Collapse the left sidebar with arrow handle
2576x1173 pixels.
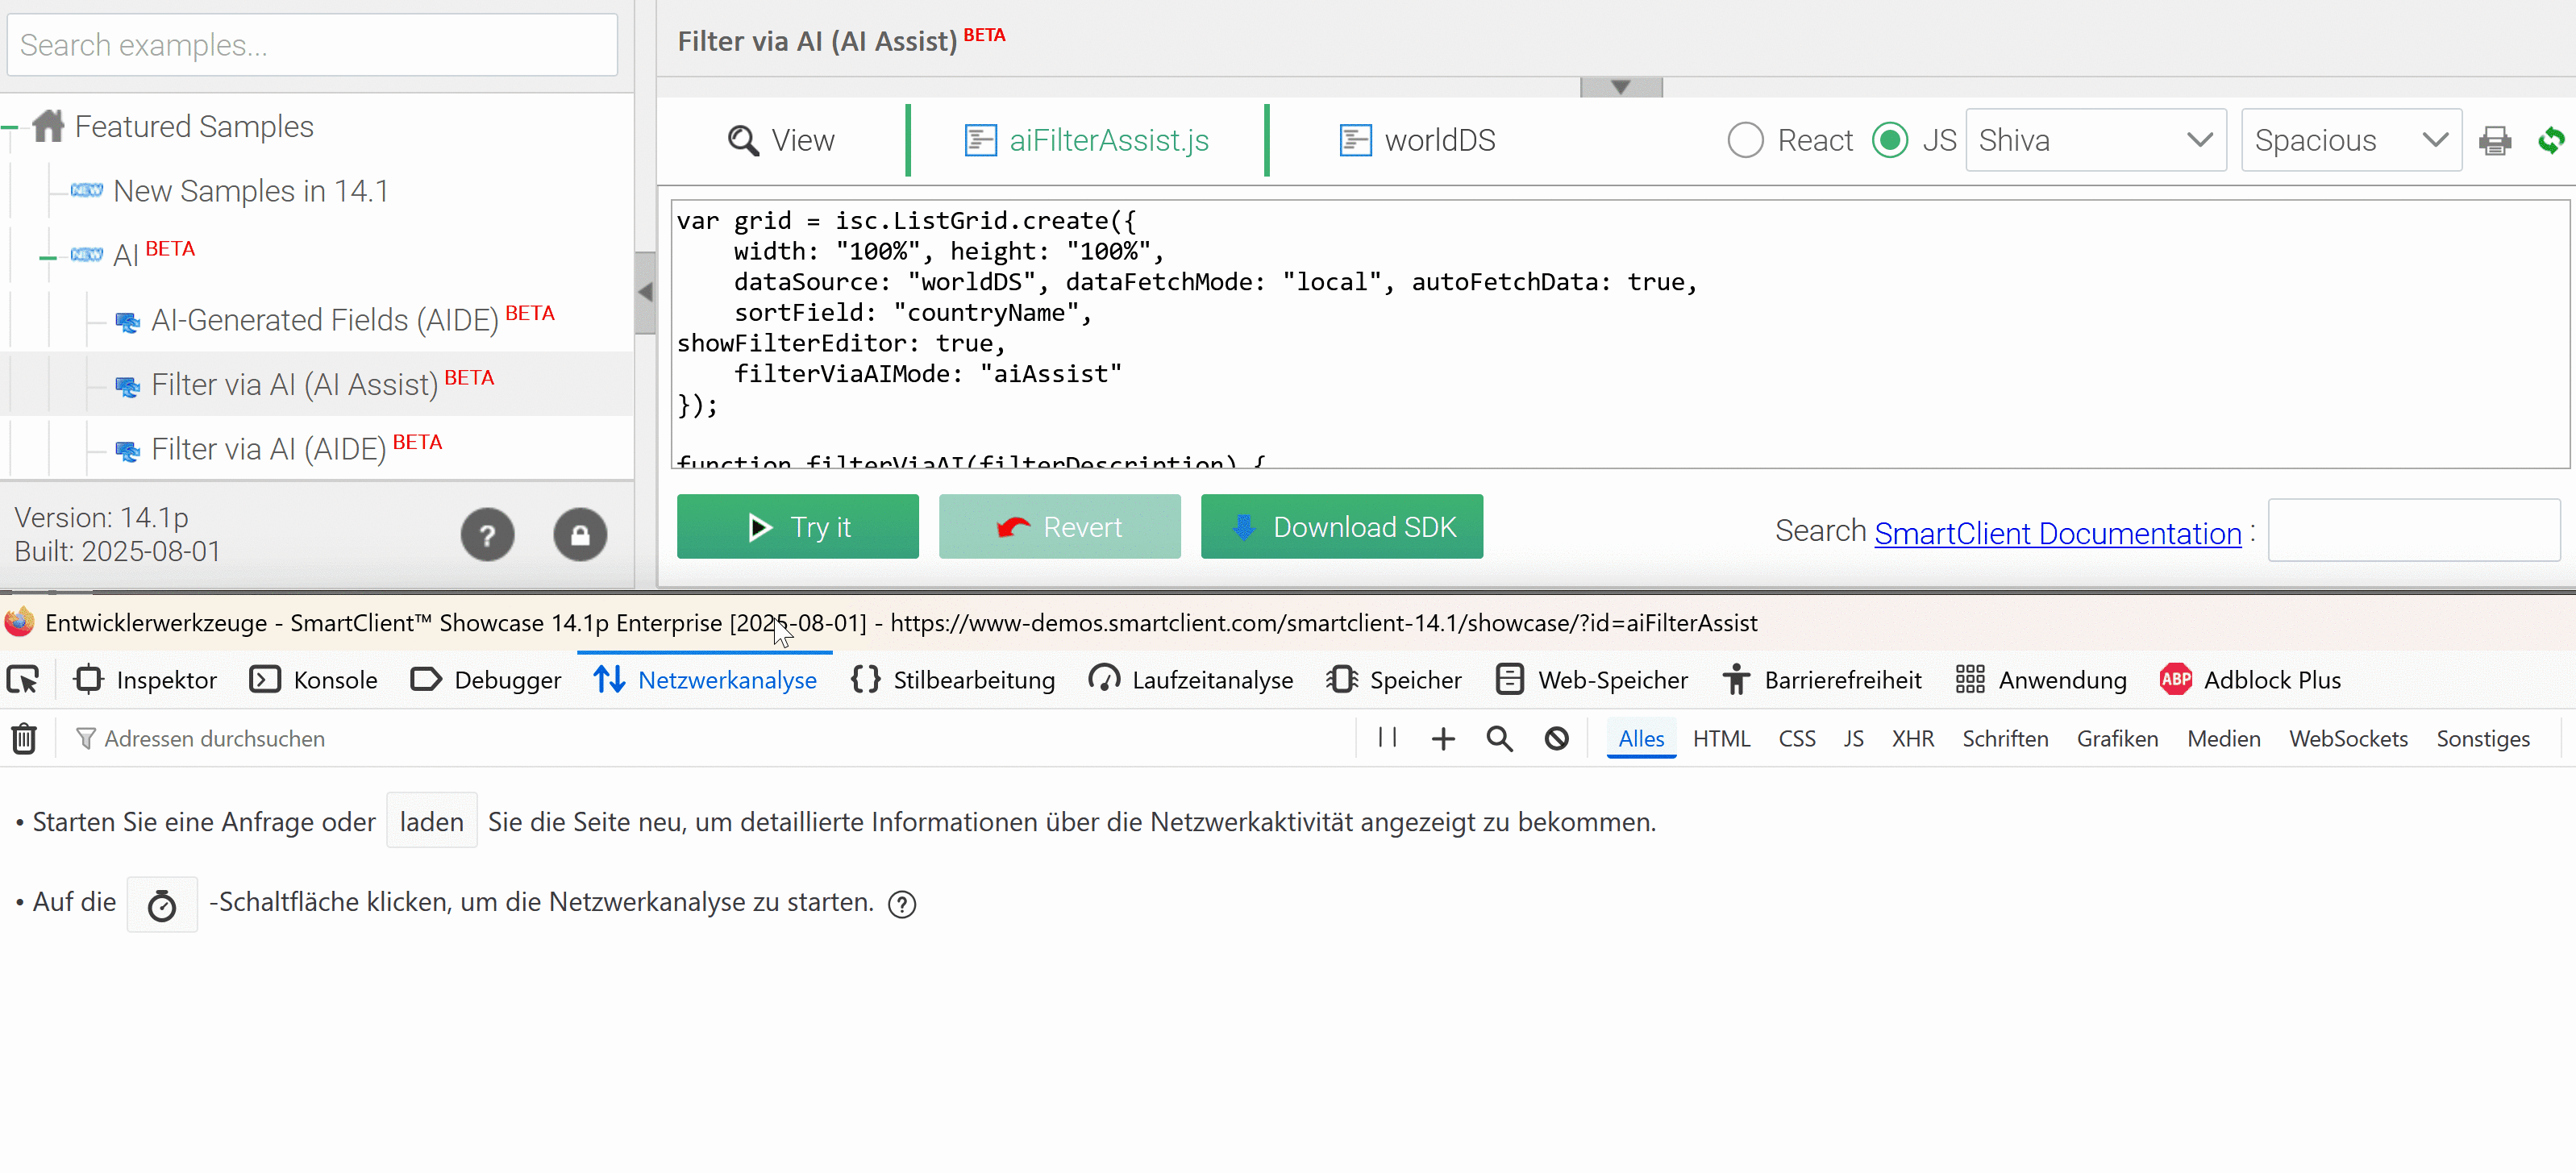coord(646,292)
